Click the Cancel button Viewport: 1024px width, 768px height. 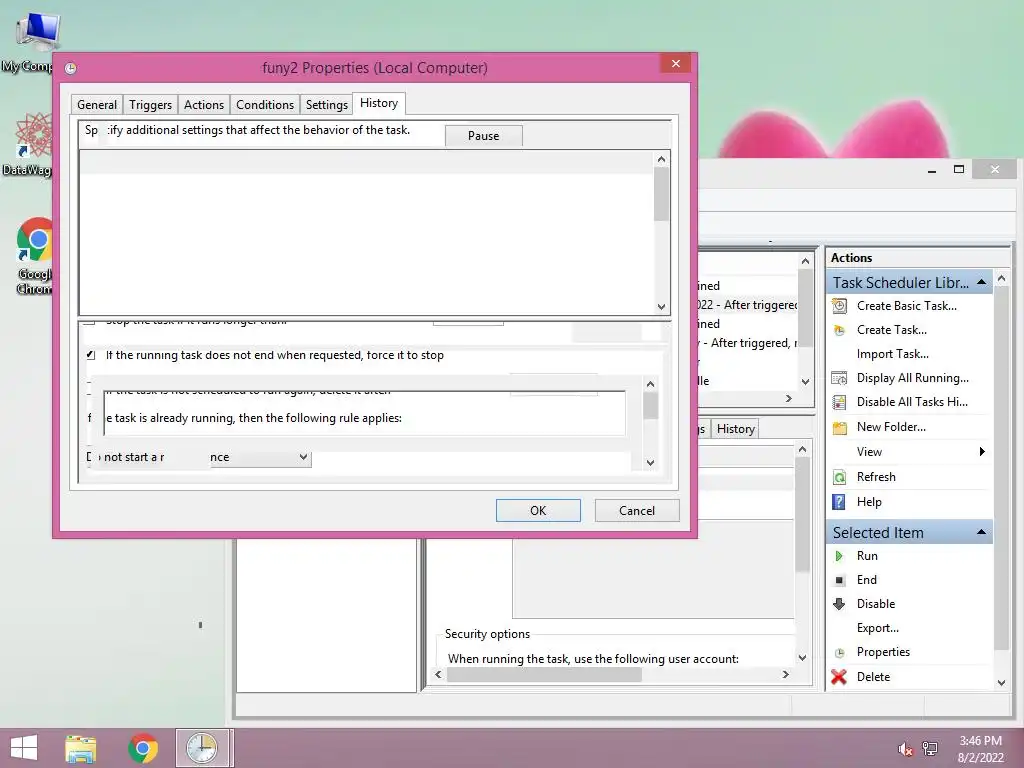point(637,511)
